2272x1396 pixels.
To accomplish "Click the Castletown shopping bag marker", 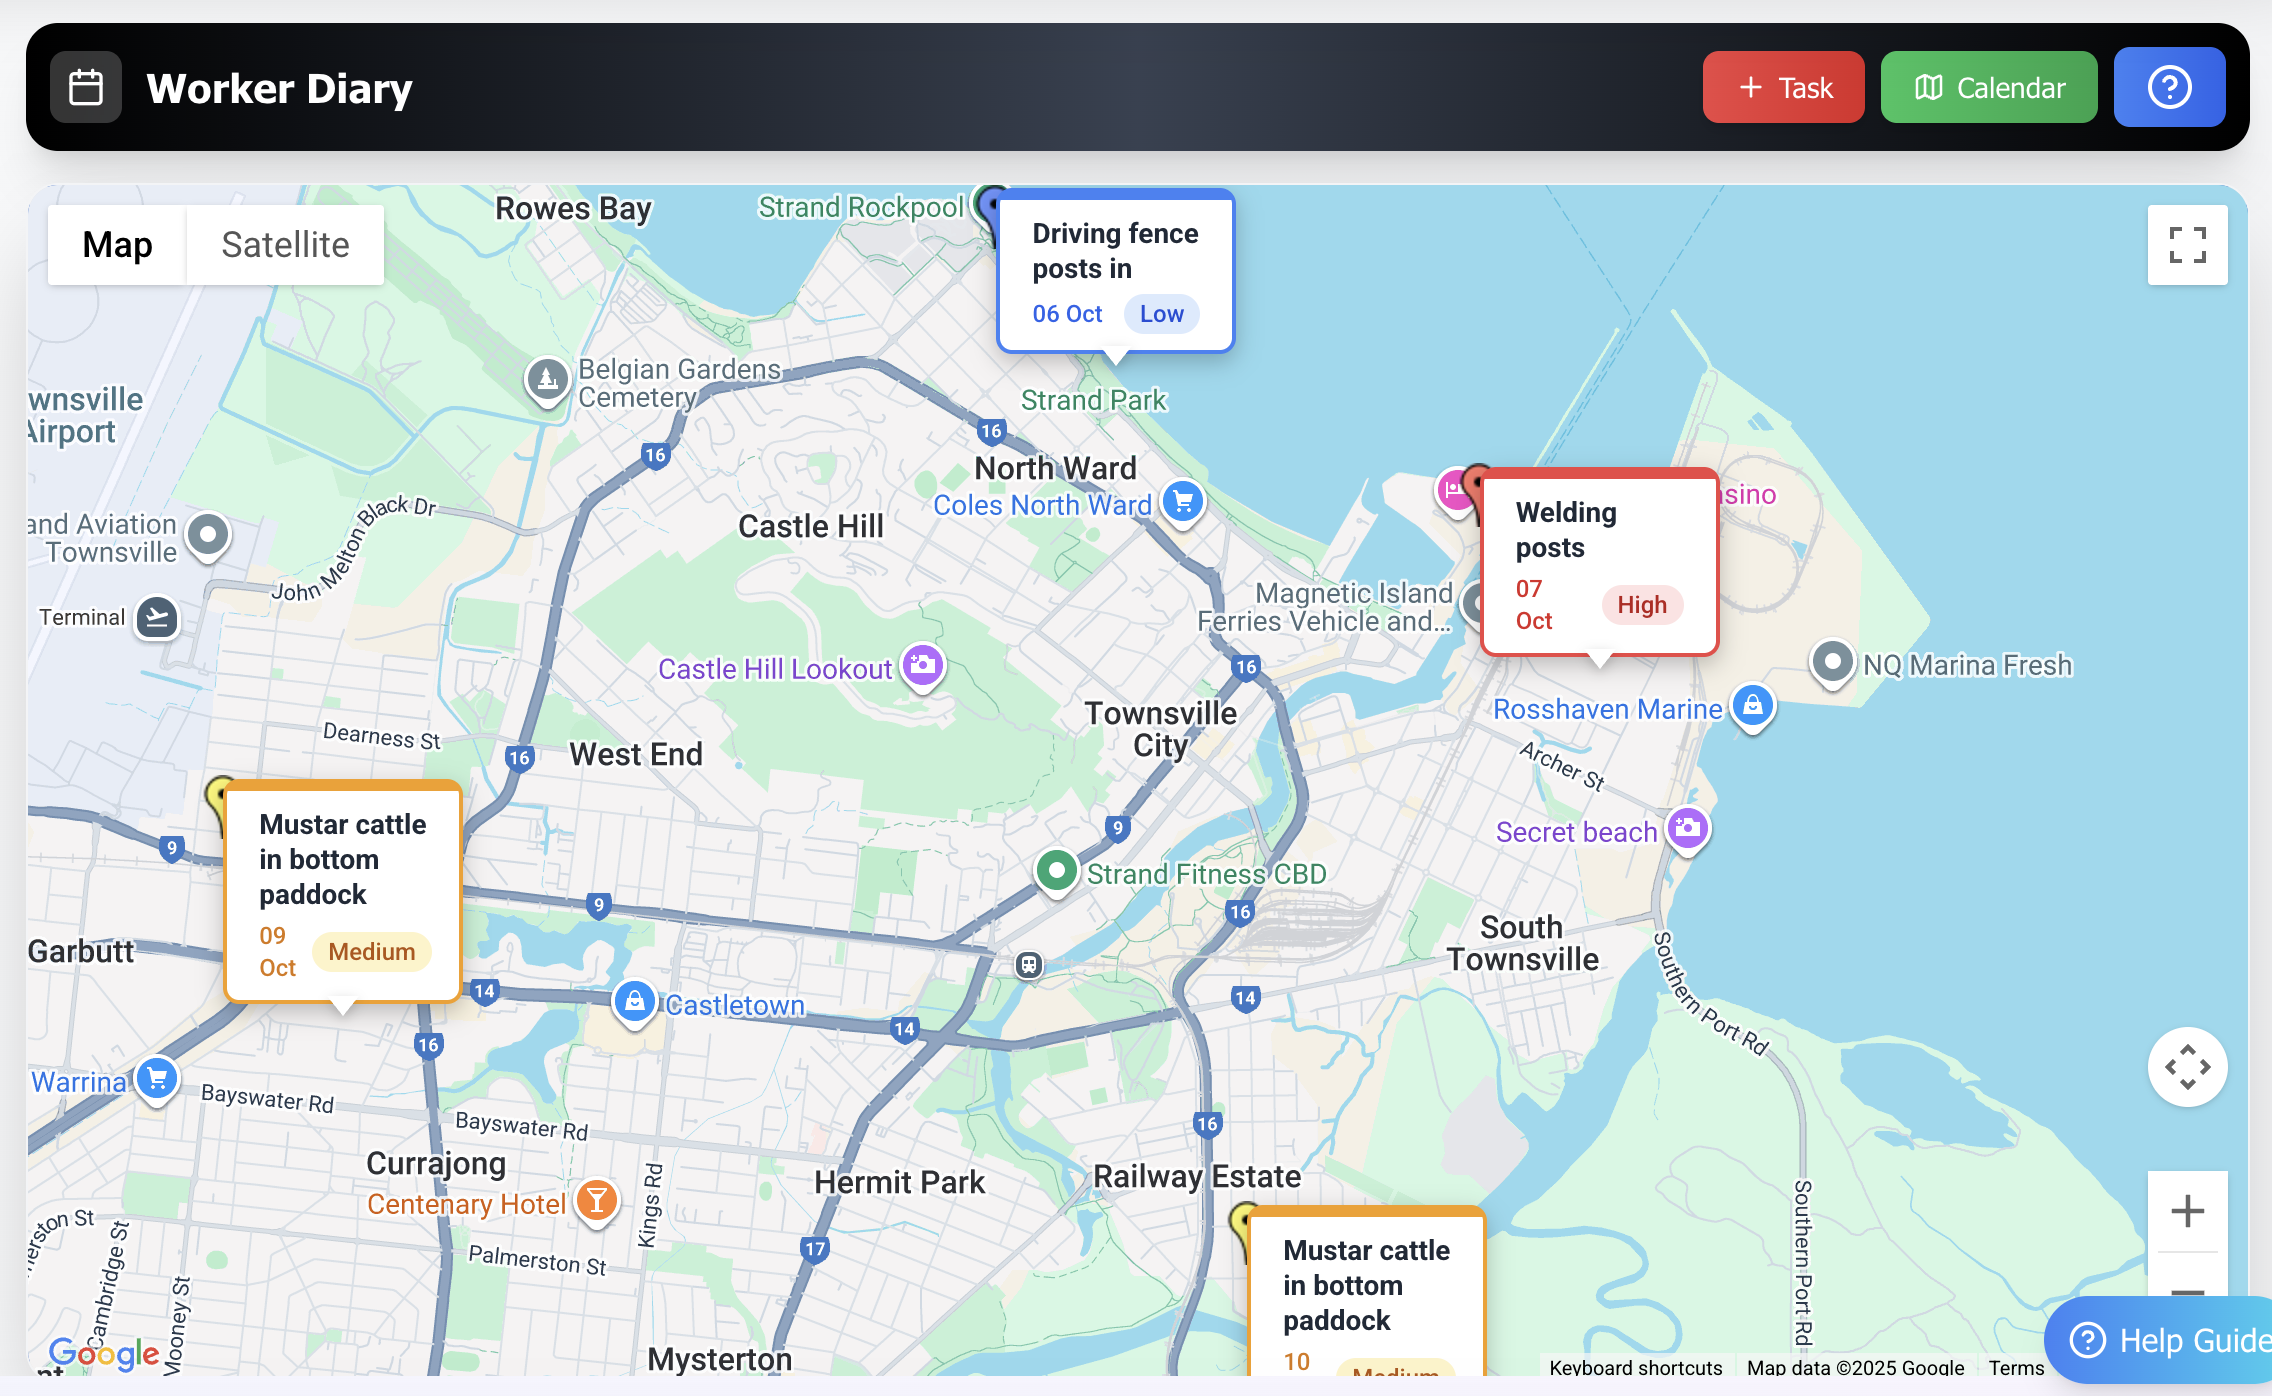I will 635,1002.
